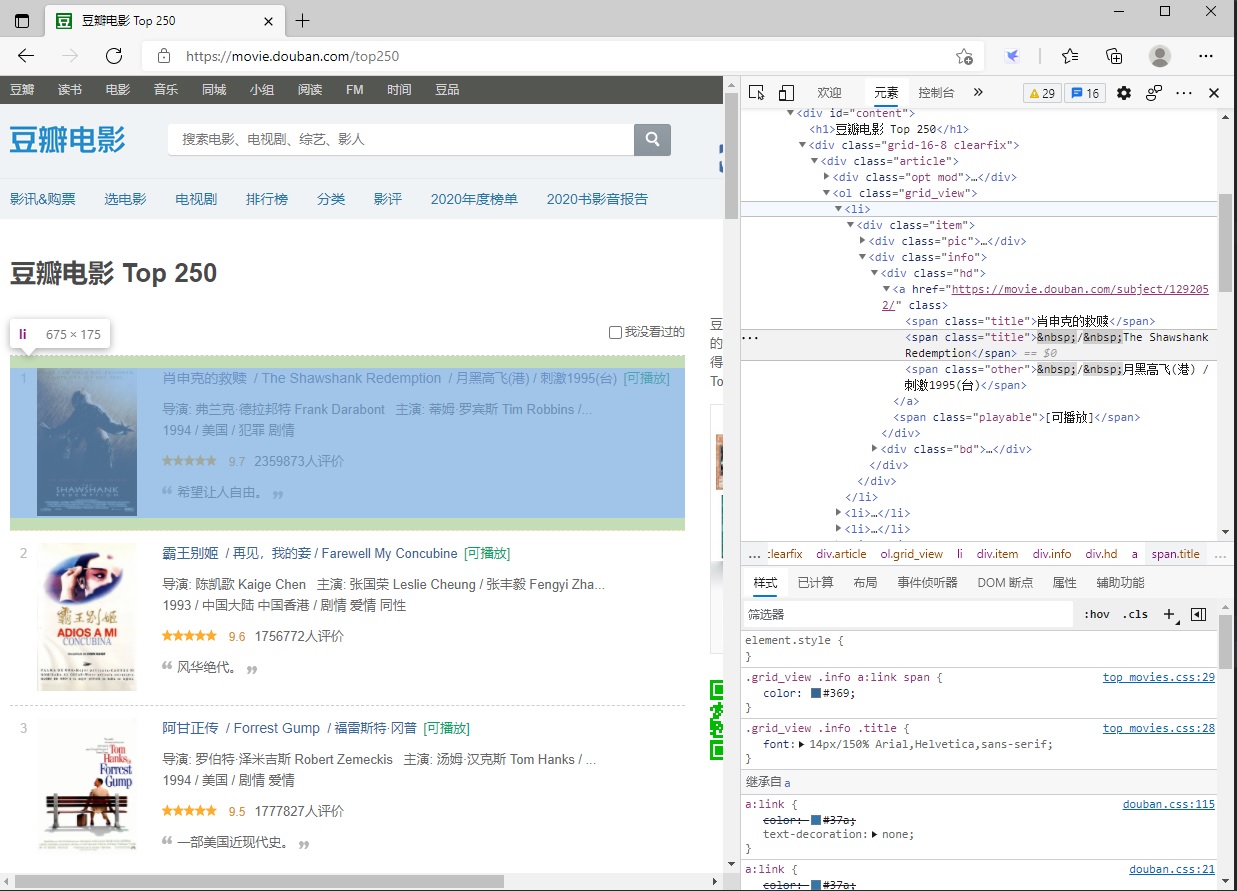Collapse the div class="grid-16-8 clearfix" node
The height and width of the screenshot is (891, 1237).
click(802, 145)
